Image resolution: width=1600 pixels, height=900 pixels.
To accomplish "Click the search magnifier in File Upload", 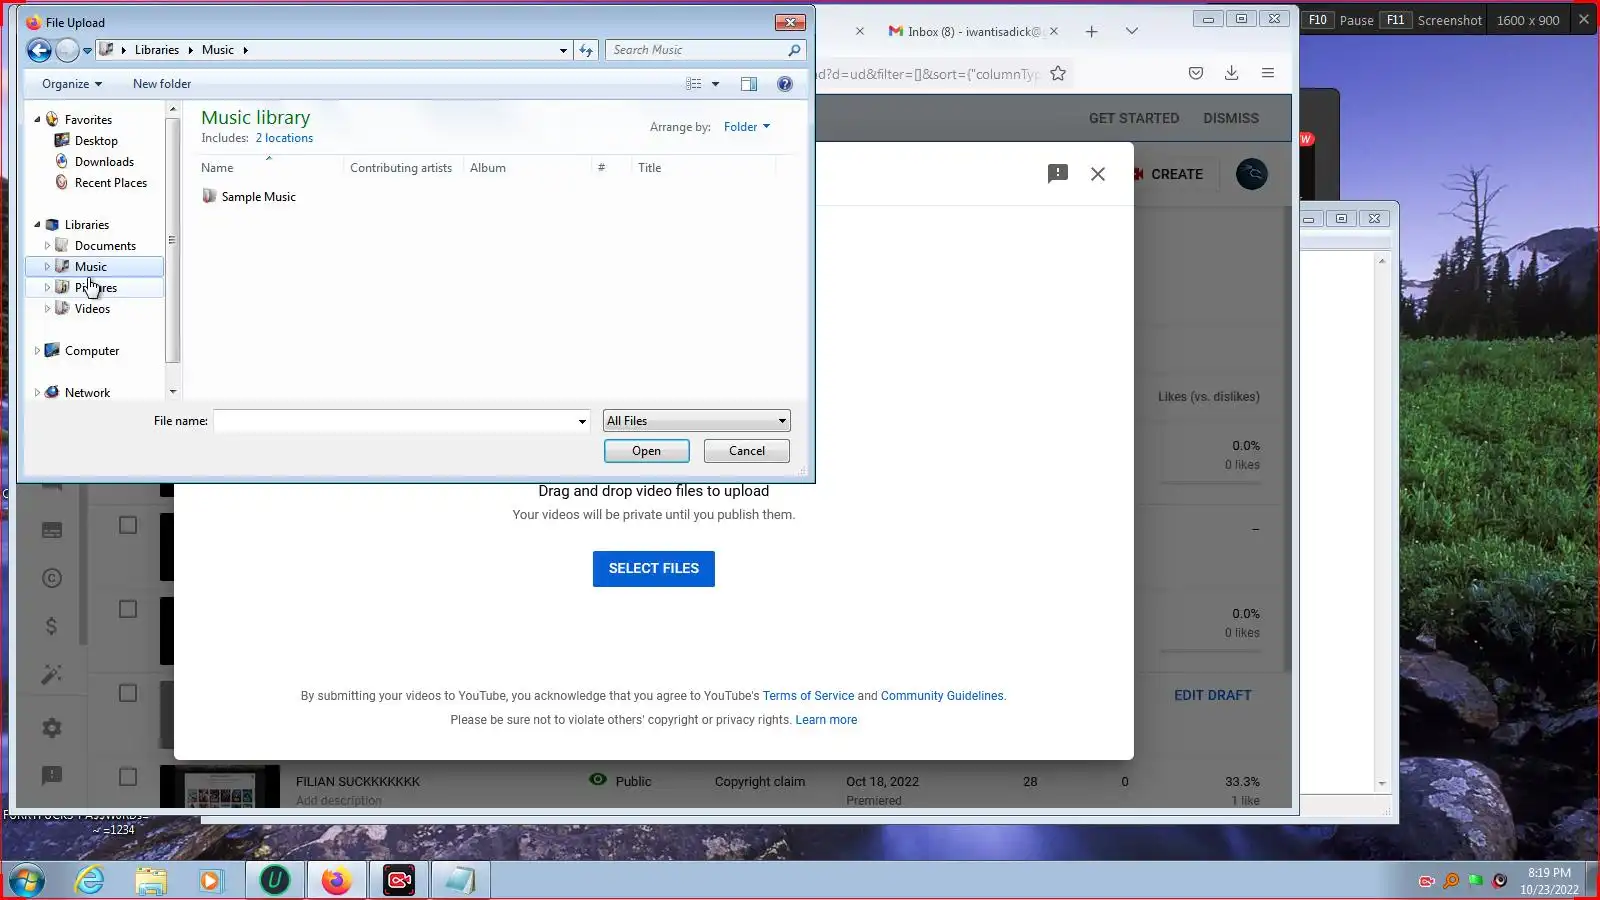I will pyautogui.click(x=794, y=50).
